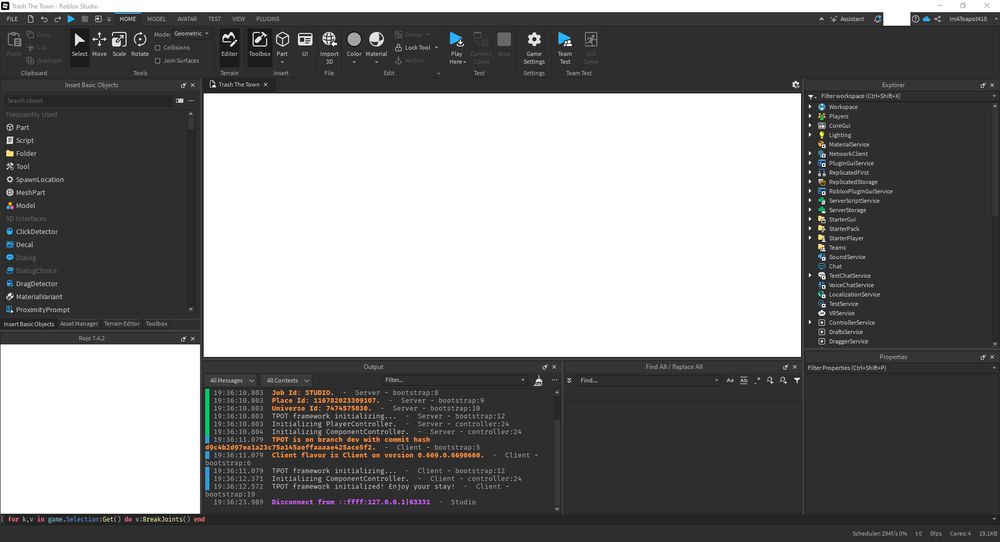Expand the find options chevron in Find All

pyautogui.click(x=570, y=381)
